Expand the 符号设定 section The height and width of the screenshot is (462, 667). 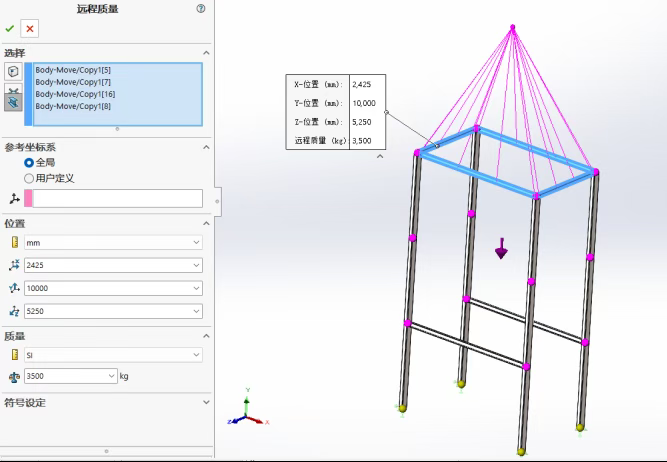[x=206, y=403]
